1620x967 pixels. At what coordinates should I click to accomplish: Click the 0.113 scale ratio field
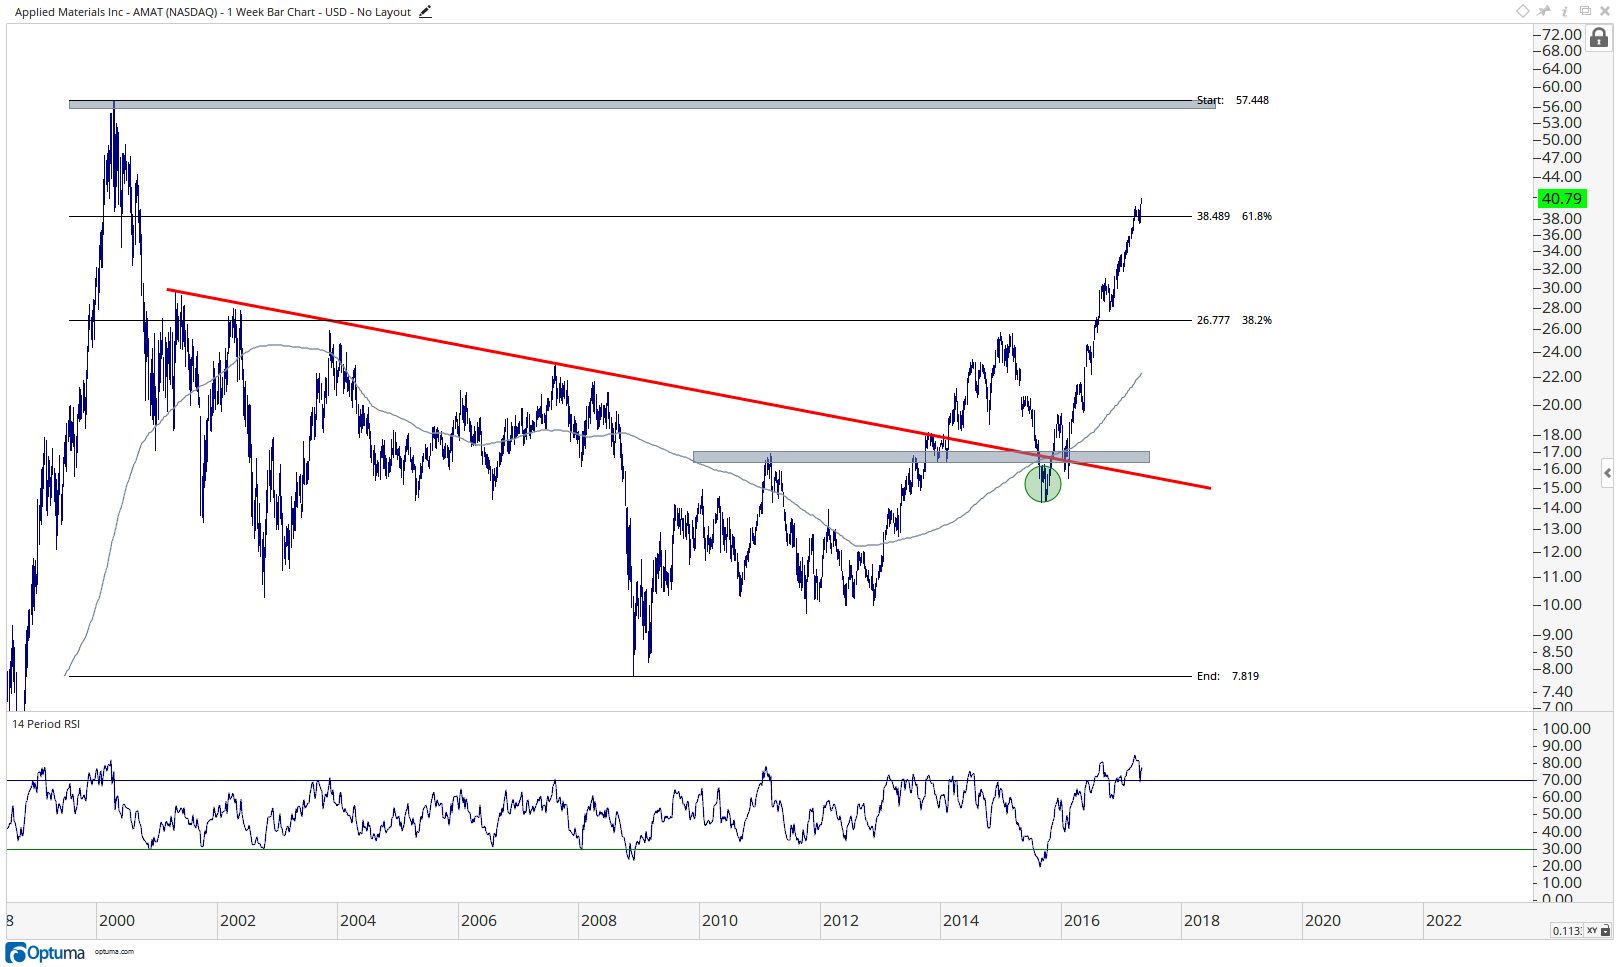(1566, 931)
